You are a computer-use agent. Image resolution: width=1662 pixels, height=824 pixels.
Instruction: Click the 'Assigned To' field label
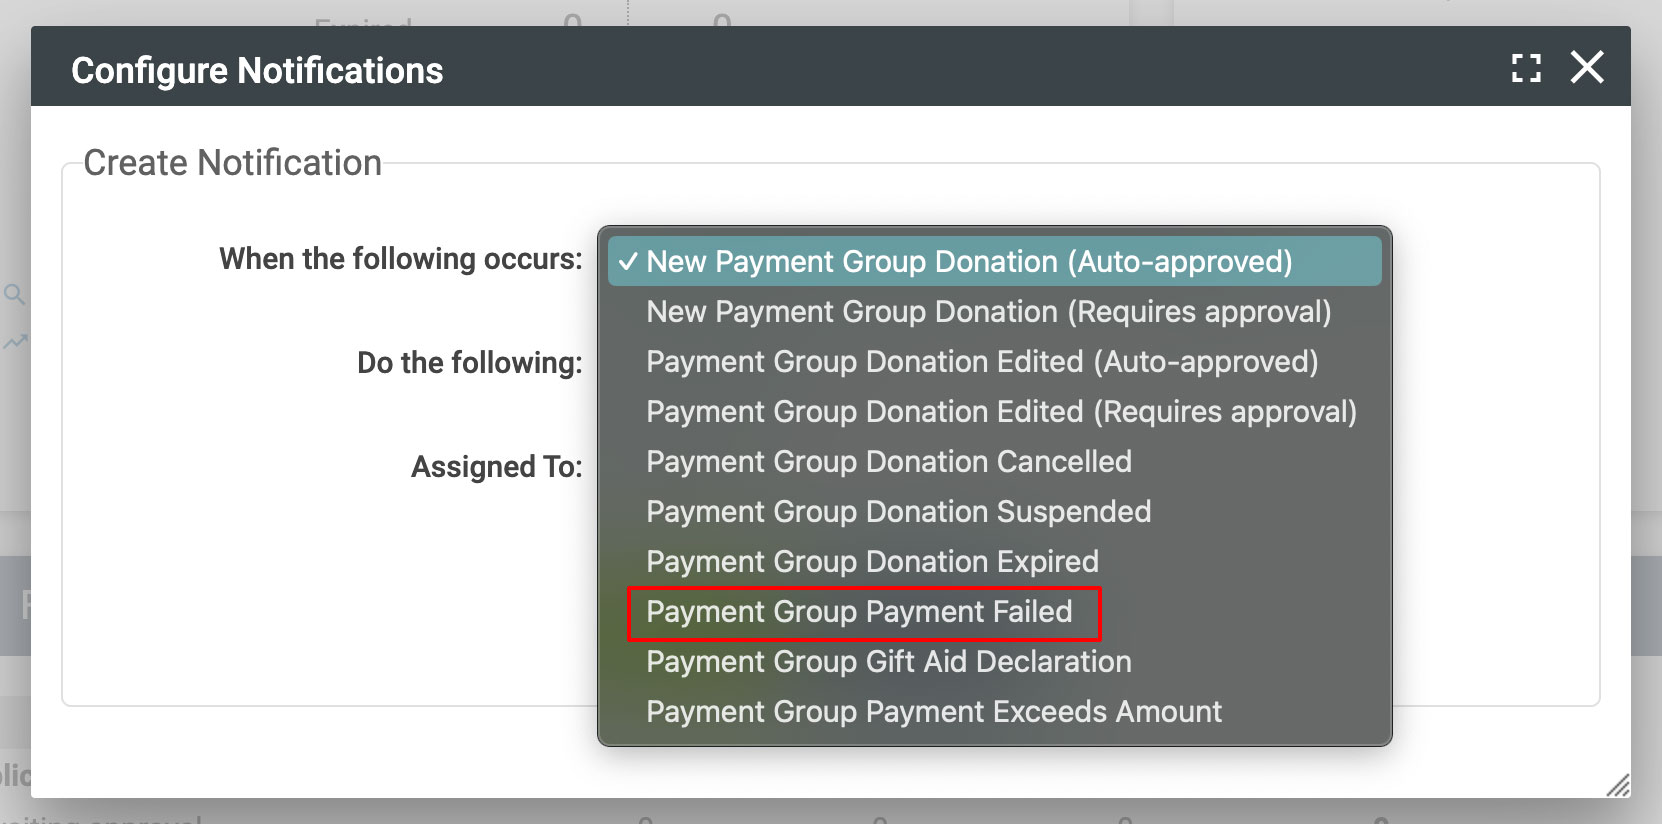[494, 466]
